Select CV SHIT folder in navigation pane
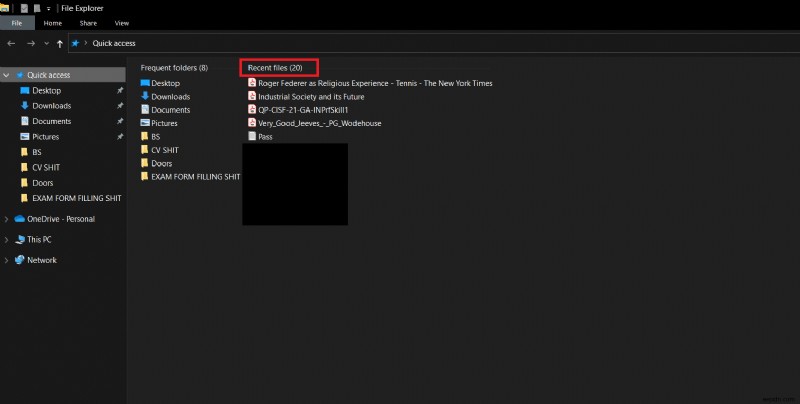 pos(46,167)
